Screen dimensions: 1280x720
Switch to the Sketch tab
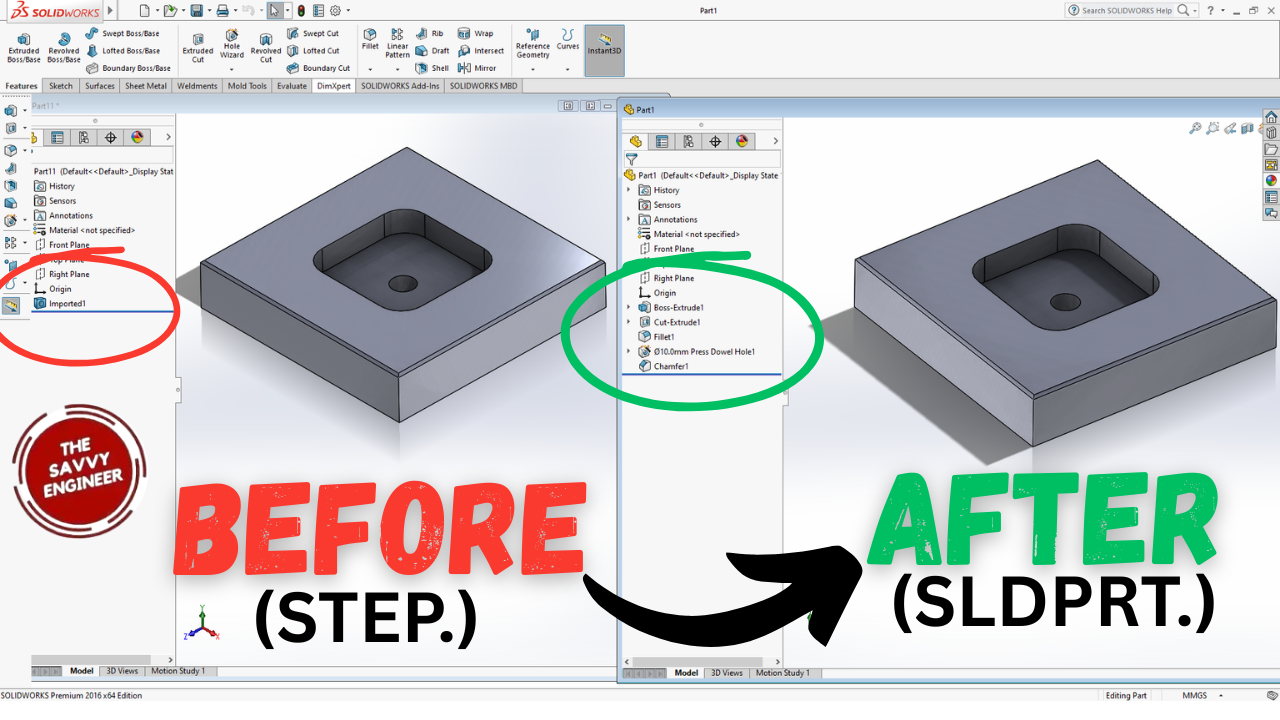61,86
